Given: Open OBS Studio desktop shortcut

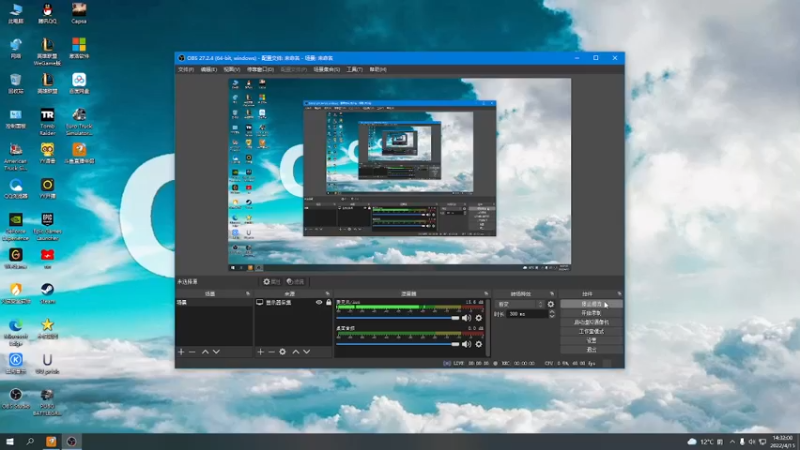Looking at the screenshot, I should [x=16, y=398].
